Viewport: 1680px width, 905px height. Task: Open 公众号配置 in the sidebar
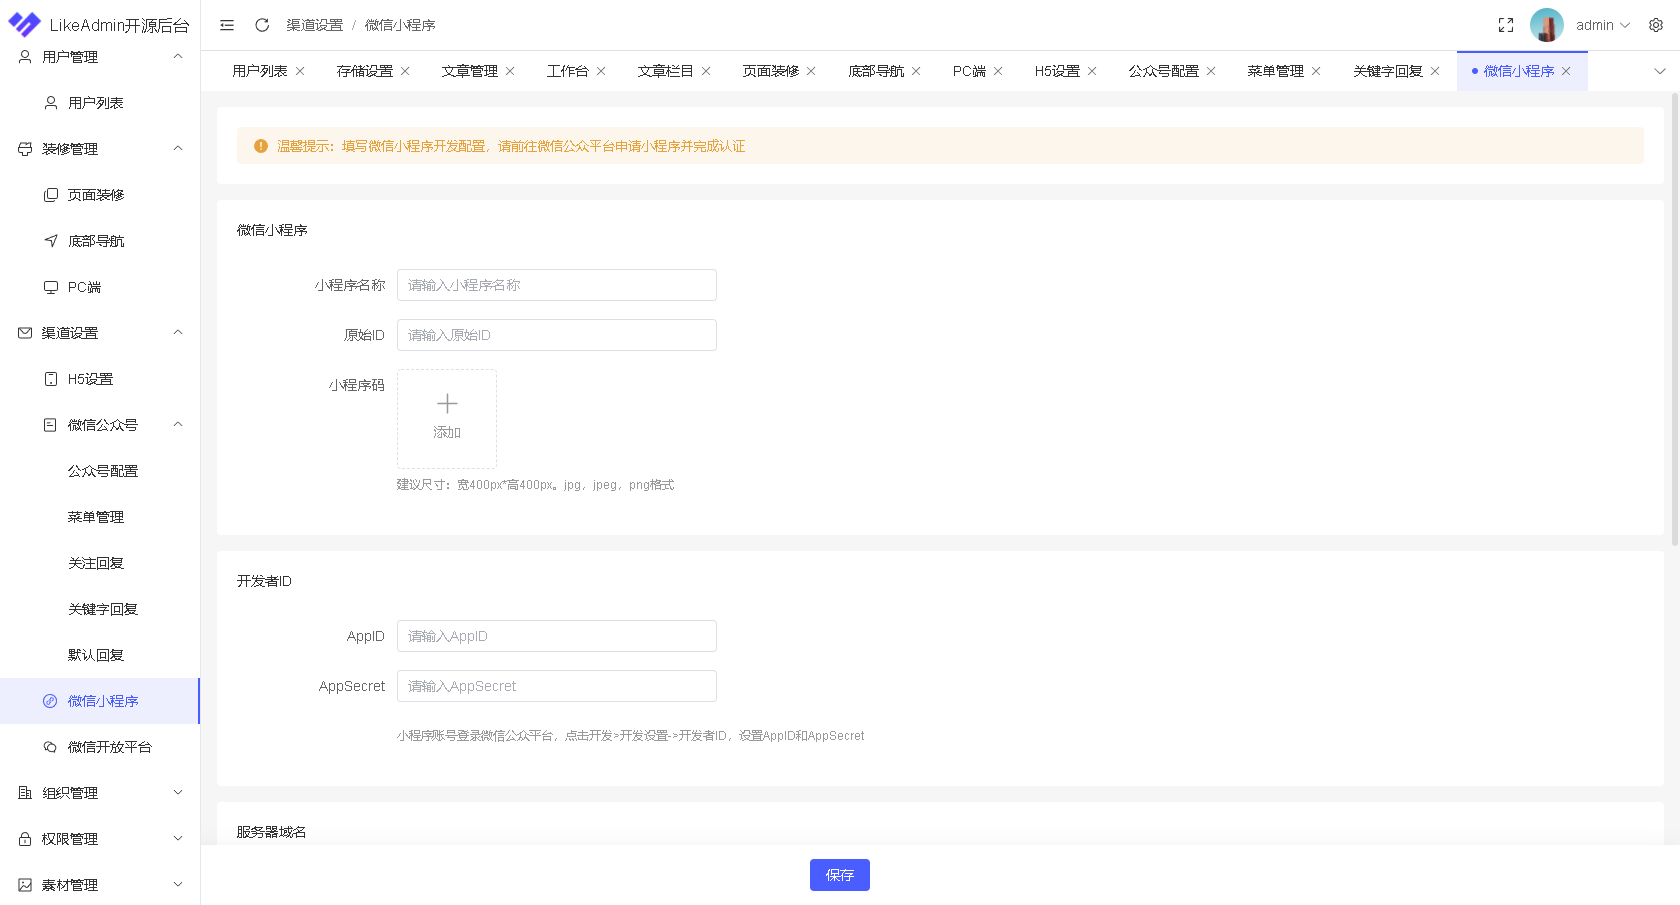pos(100,471)
